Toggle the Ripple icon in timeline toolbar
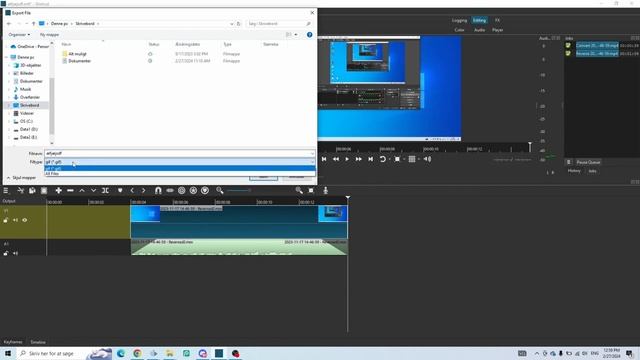640x360 pixels. 182,190
